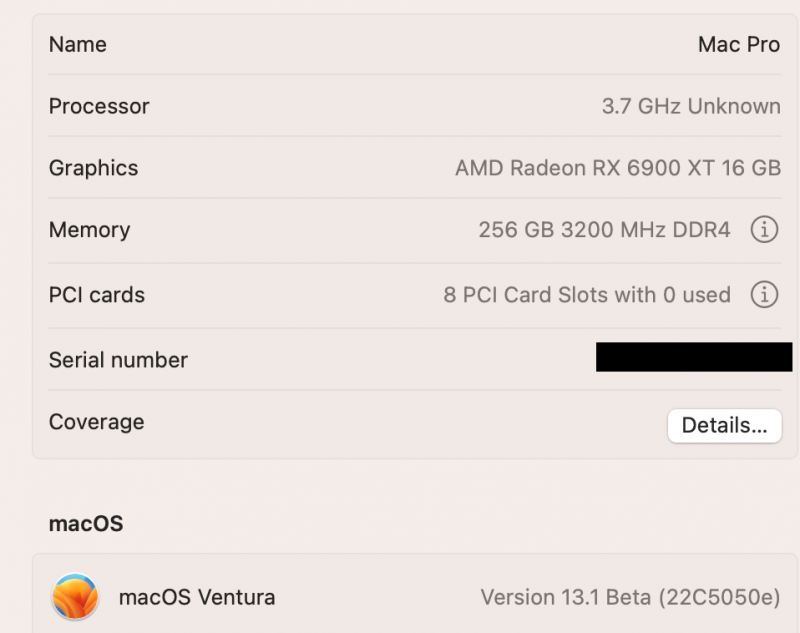Image resolution: width=800 pixels, height=633 pixels.
Task: Click the Memory row label
Action: tap(90, 230)
